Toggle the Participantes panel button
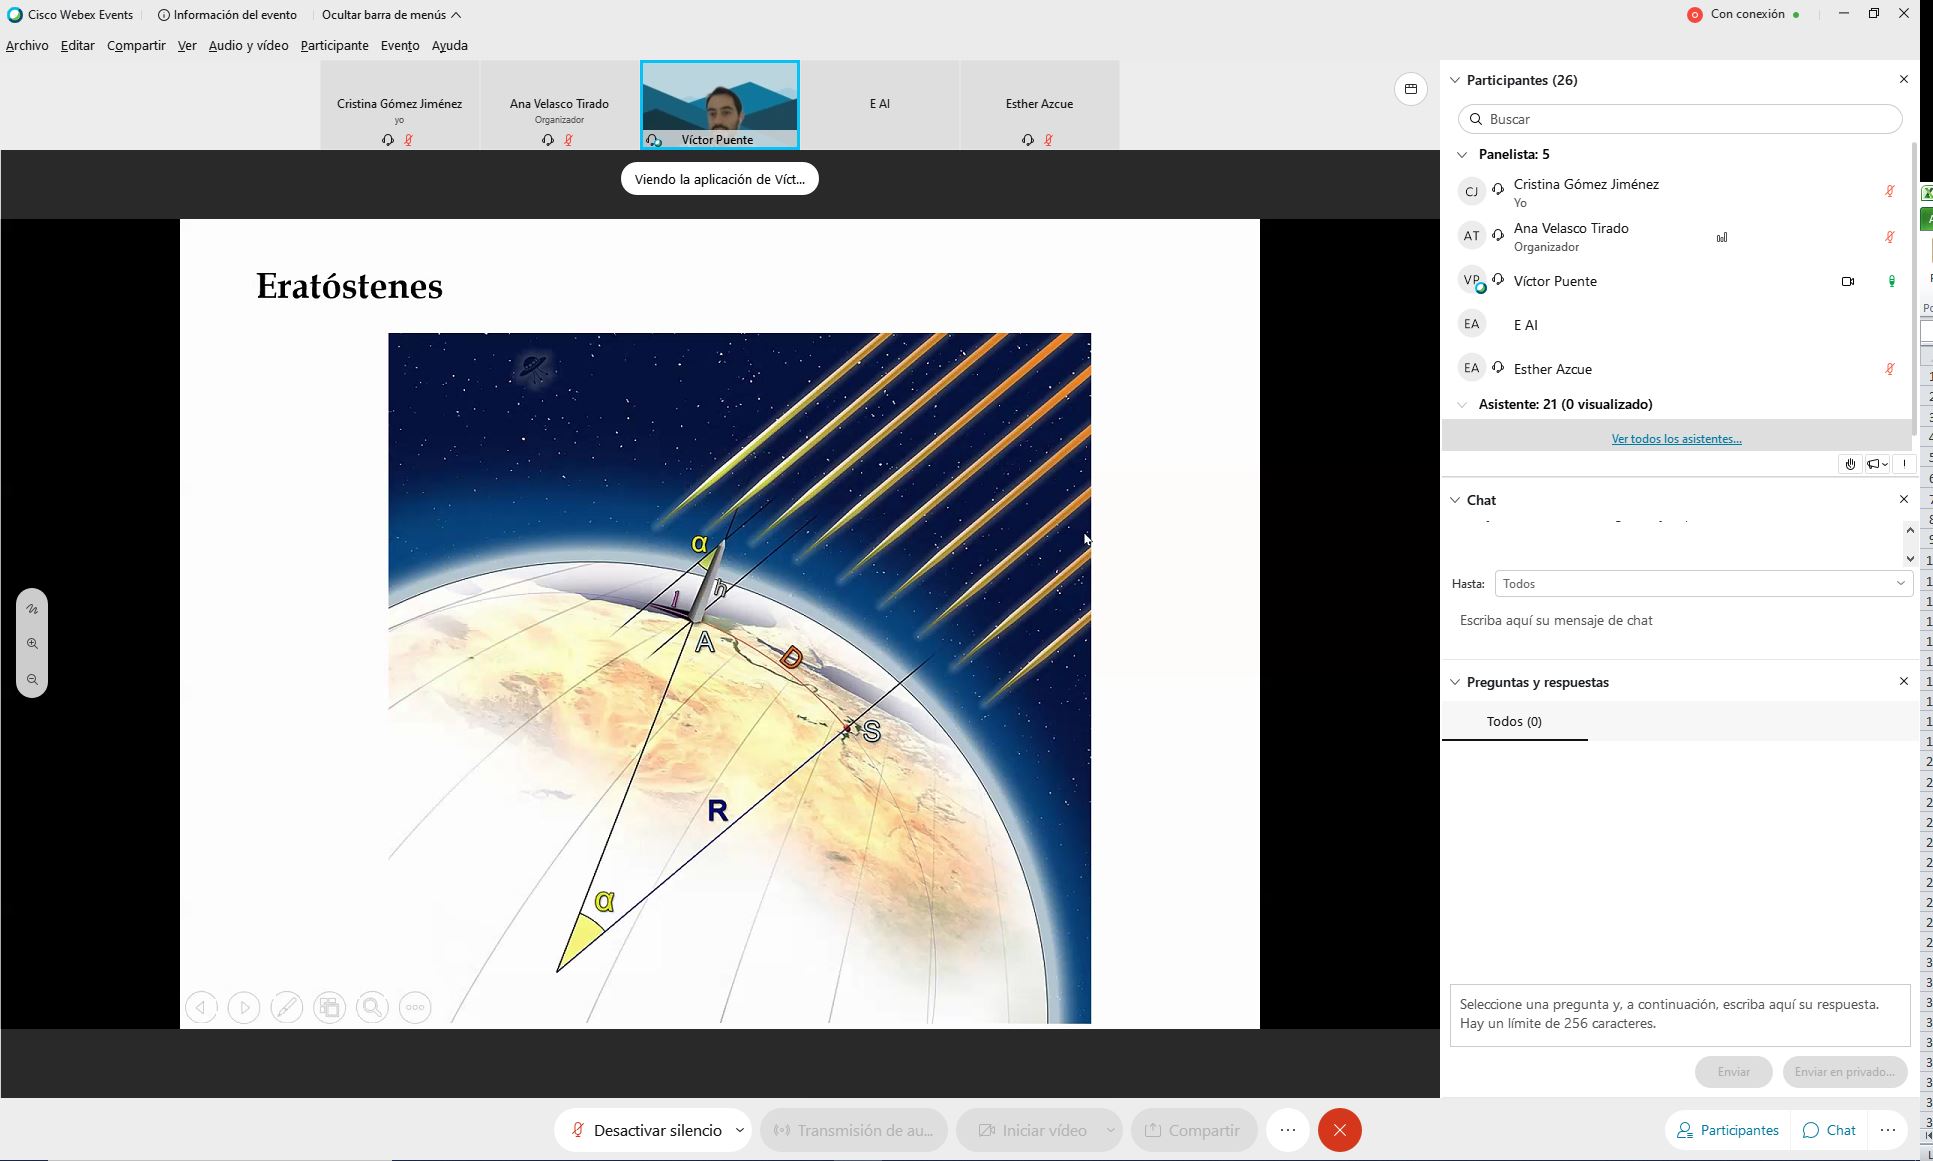Viewport: 1933px width, 1161px height. pos(1727,1130)
